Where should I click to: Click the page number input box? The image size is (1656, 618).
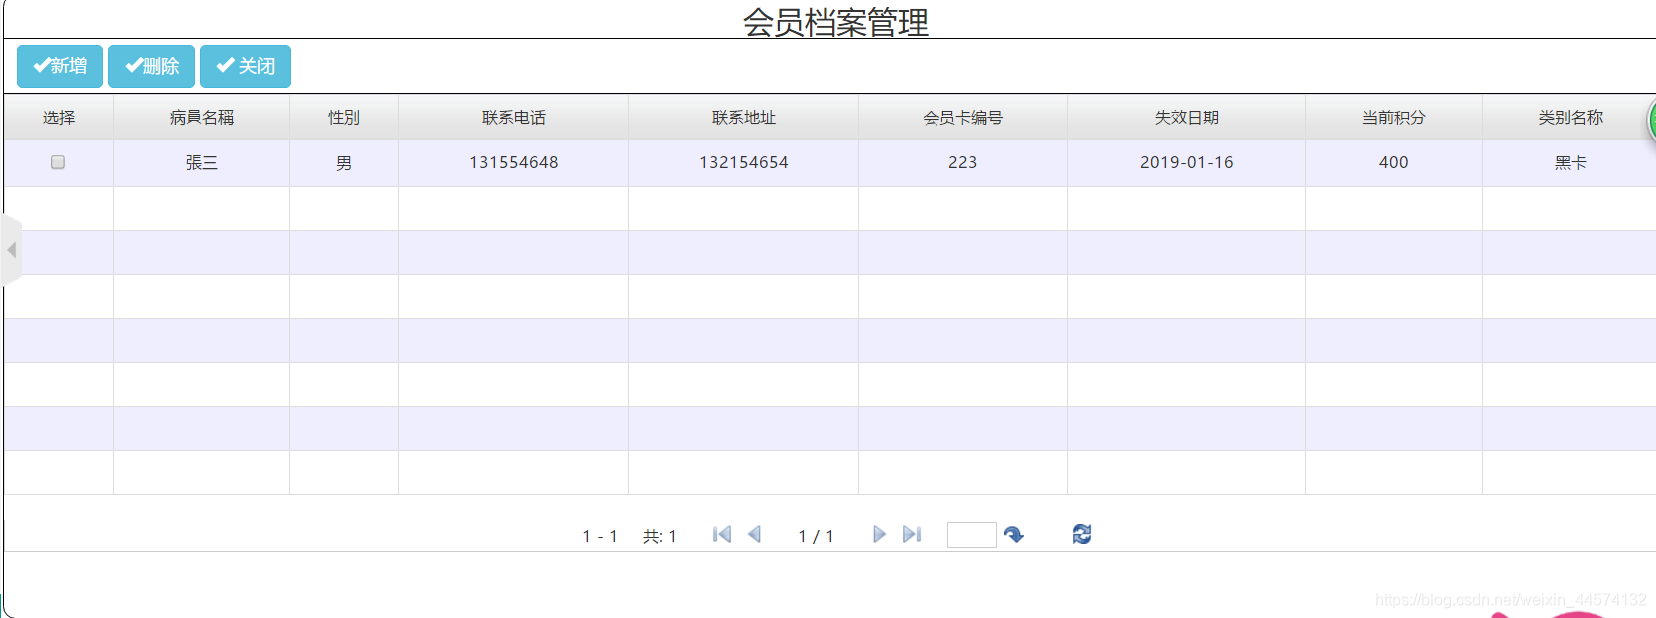[972, 535]
